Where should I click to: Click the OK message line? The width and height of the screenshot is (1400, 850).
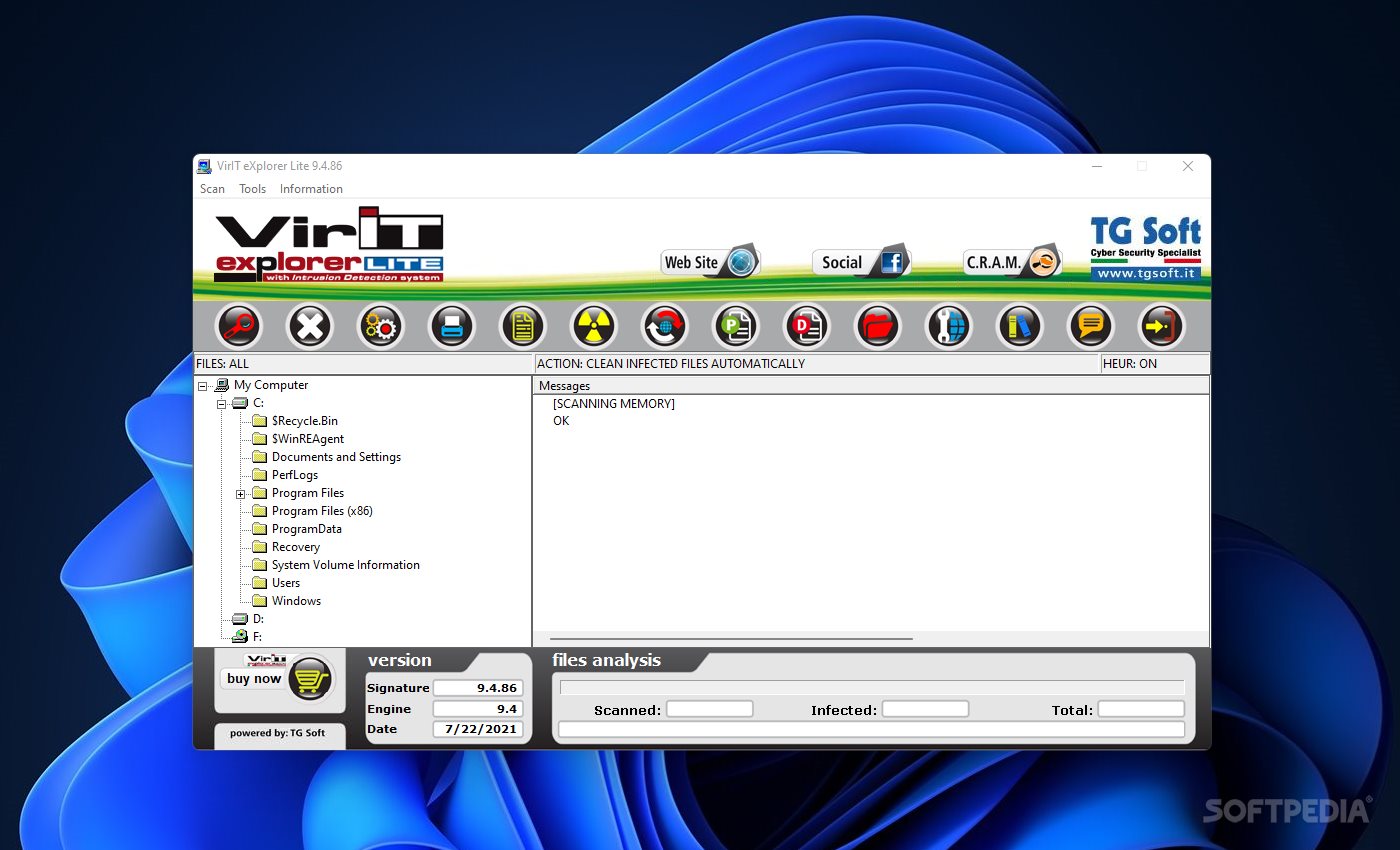tap(561, 421)
